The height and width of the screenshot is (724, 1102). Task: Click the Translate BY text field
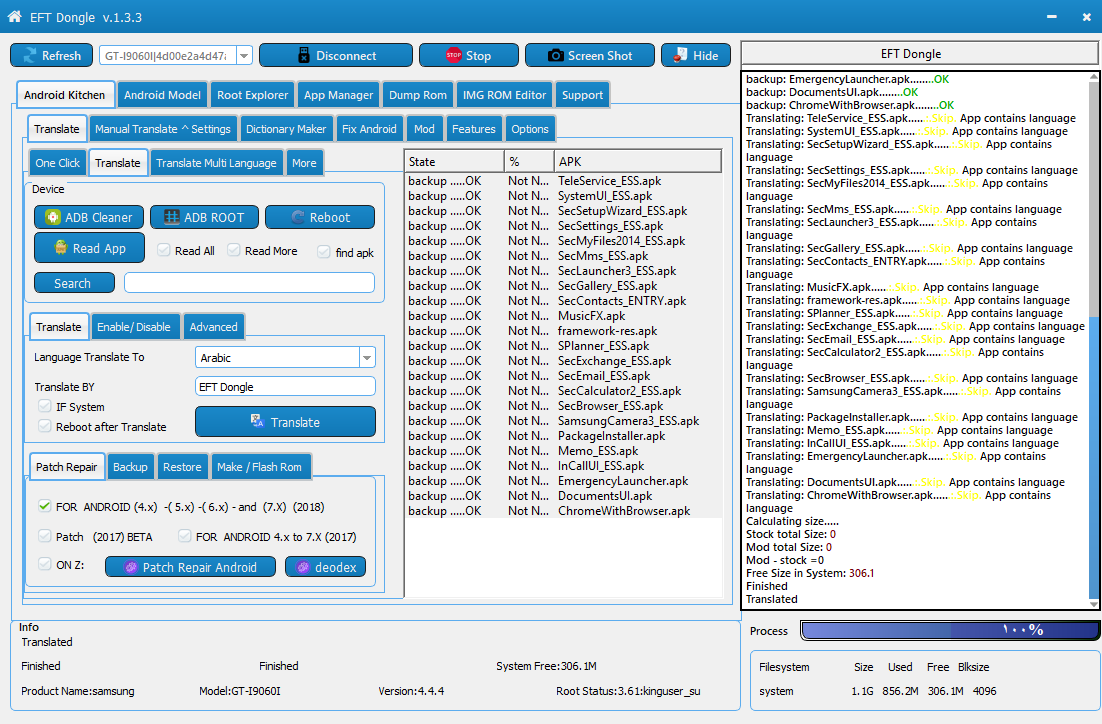tap(285, 387)
